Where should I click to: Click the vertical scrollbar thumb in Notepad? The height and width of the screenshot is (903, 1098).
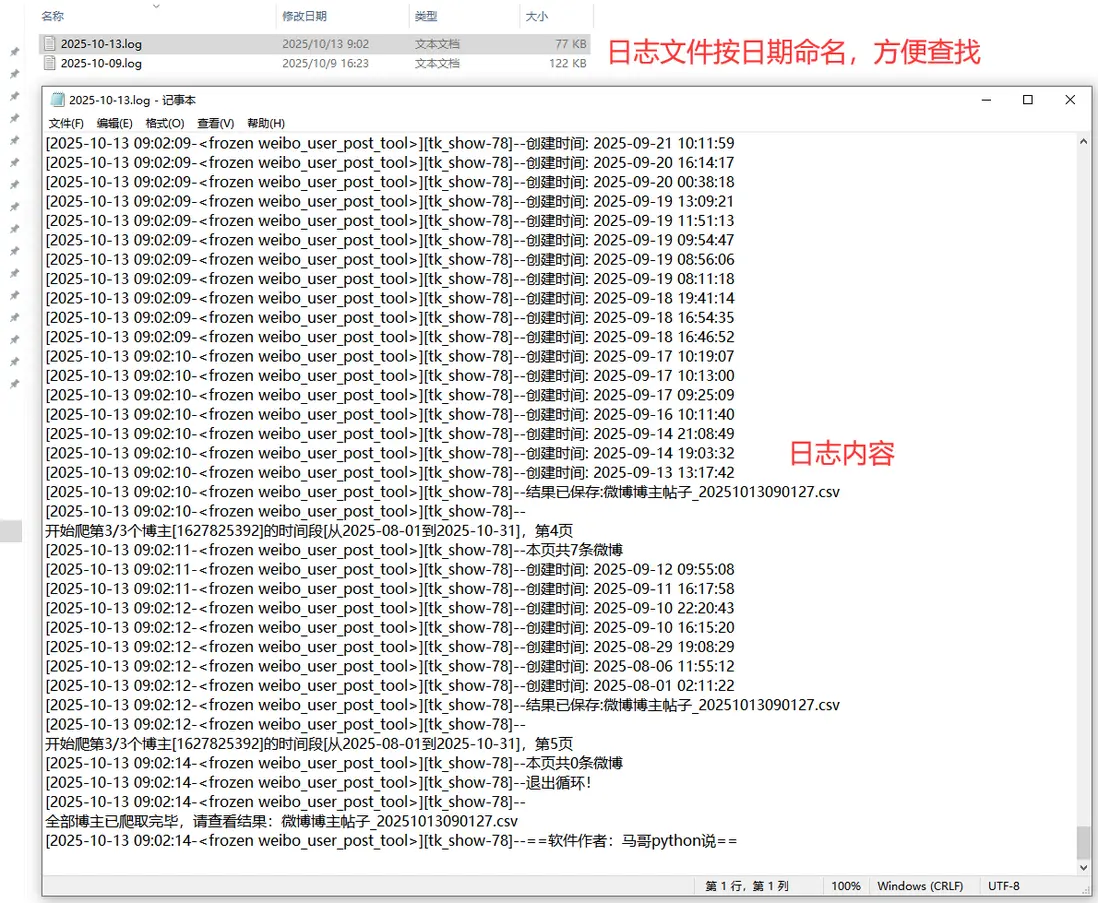coord(1083,842)
